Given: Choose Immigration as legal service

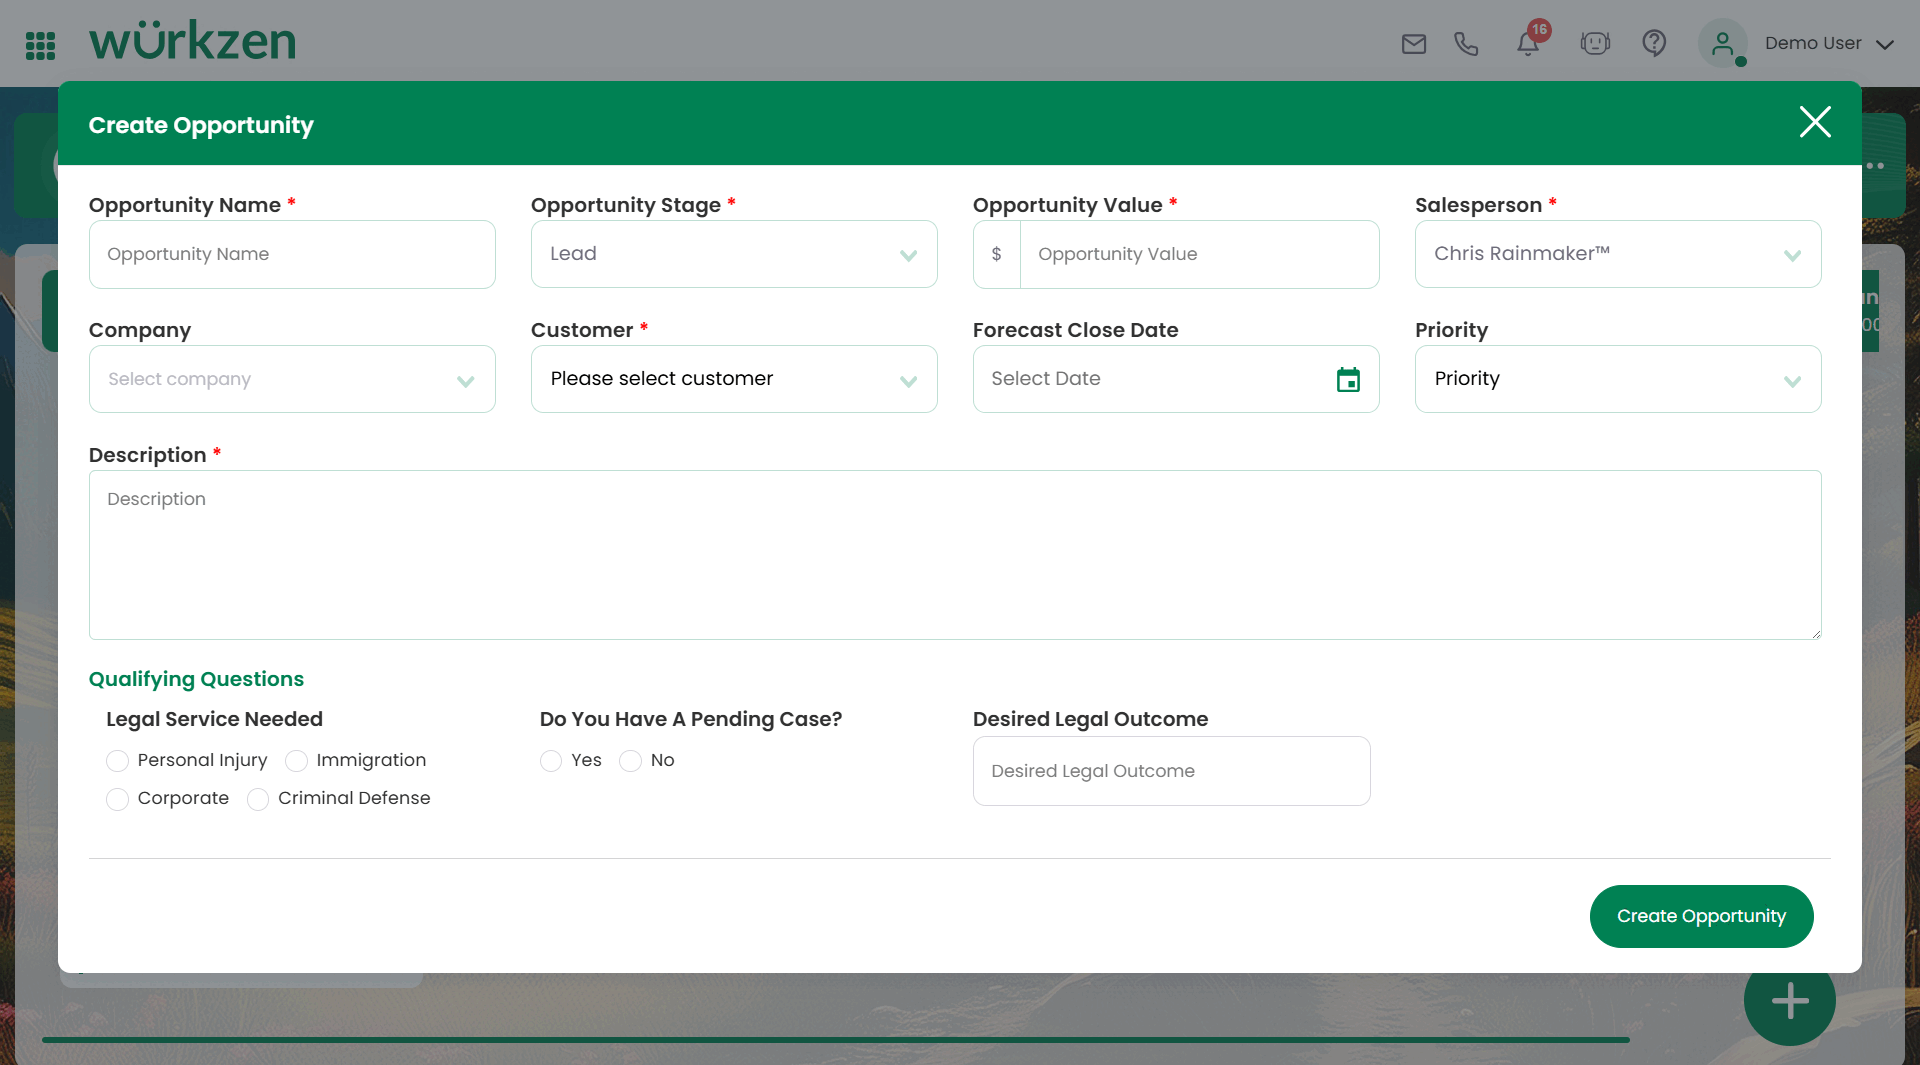Looking at the screenshot, I should [x=297, y=761].
